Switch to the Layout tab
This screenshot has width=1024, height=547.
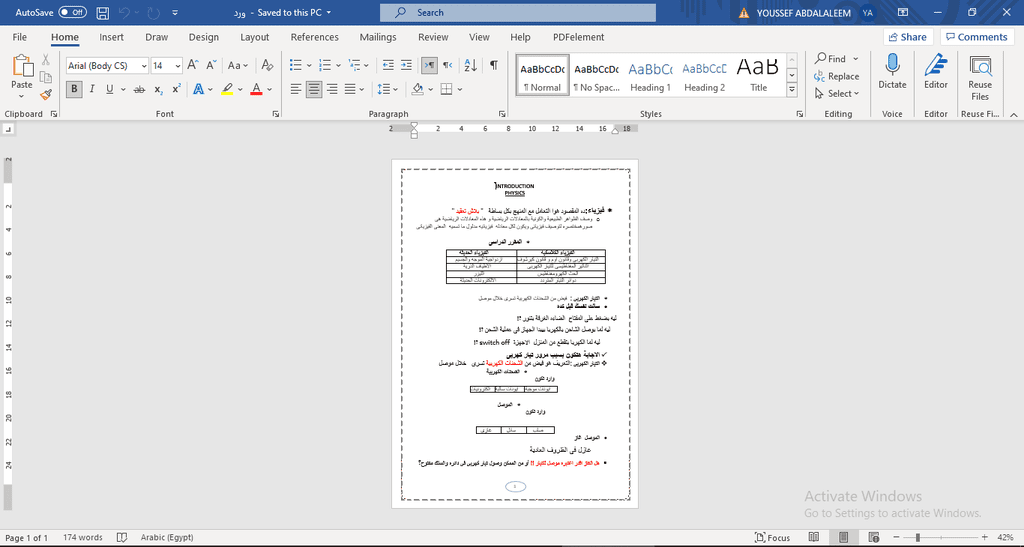(x=255, y=37)
